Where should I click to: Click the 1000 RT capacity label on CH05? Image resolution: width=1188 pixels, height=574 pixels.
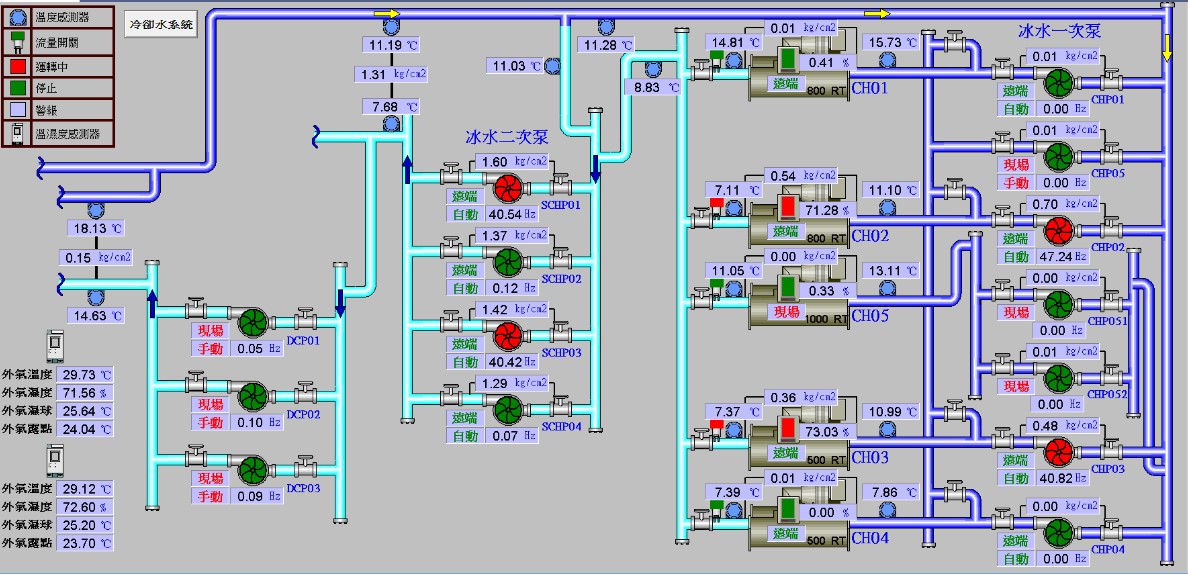[826, 320]
